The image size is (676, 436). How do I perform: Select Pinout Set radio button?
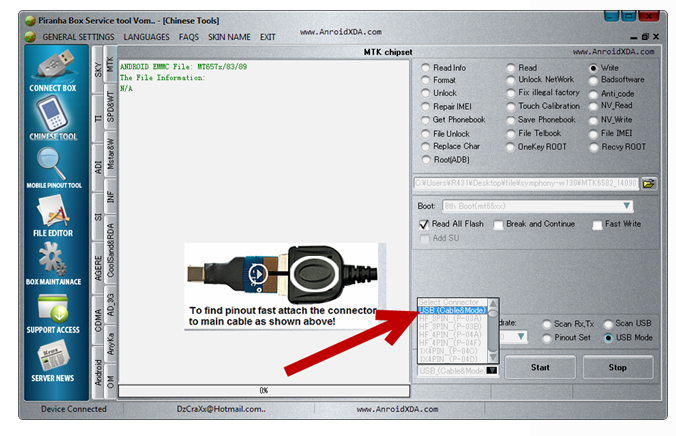(x=547, y=338)
